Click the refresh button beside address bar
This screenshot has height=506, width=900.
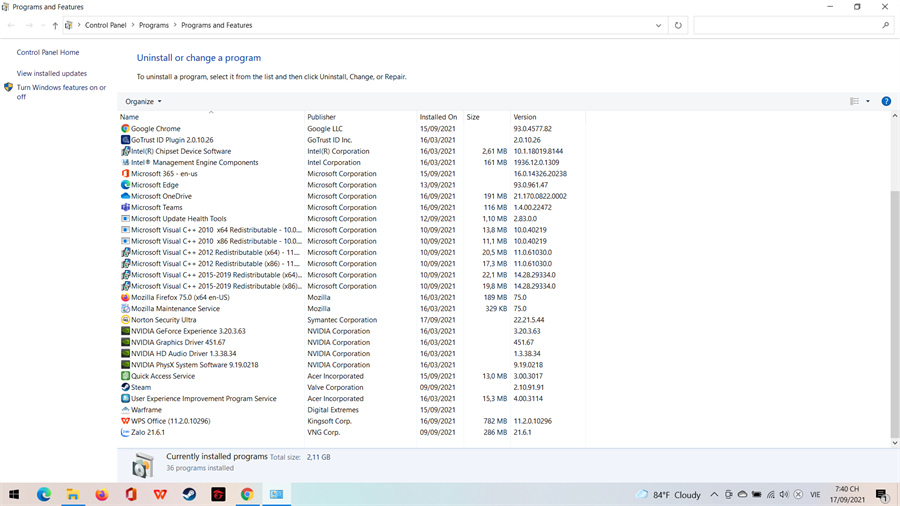(678, 25)
